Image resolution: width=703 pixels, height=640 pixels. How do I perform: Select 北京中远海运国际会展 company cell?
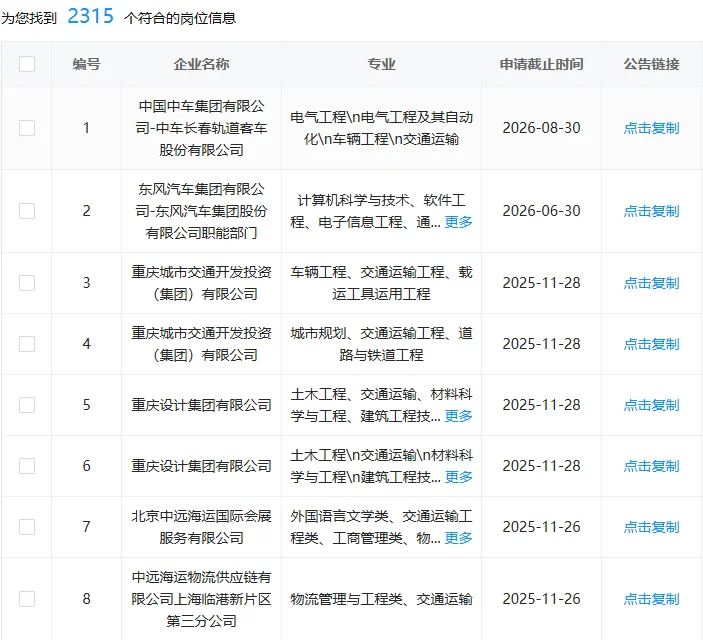tap(201, 527)
